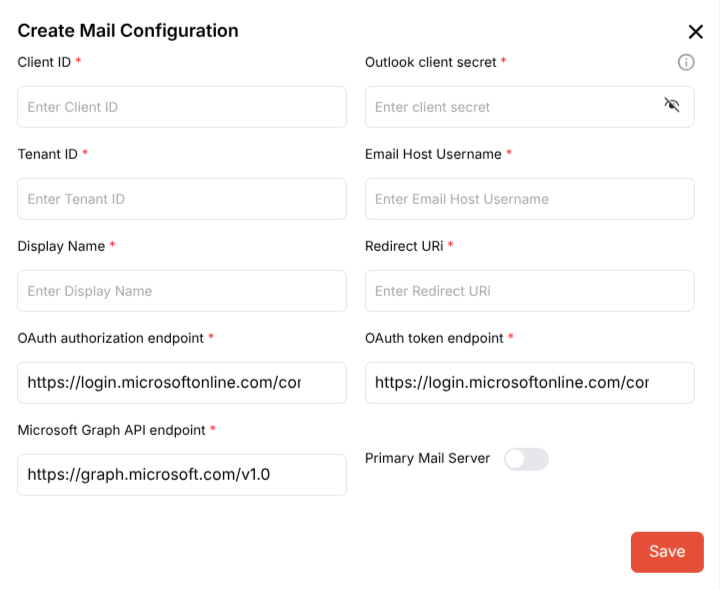Screen dimensions: 720x590
Task: Click the Redirect URi input field
Action: (x=529, y=291)
